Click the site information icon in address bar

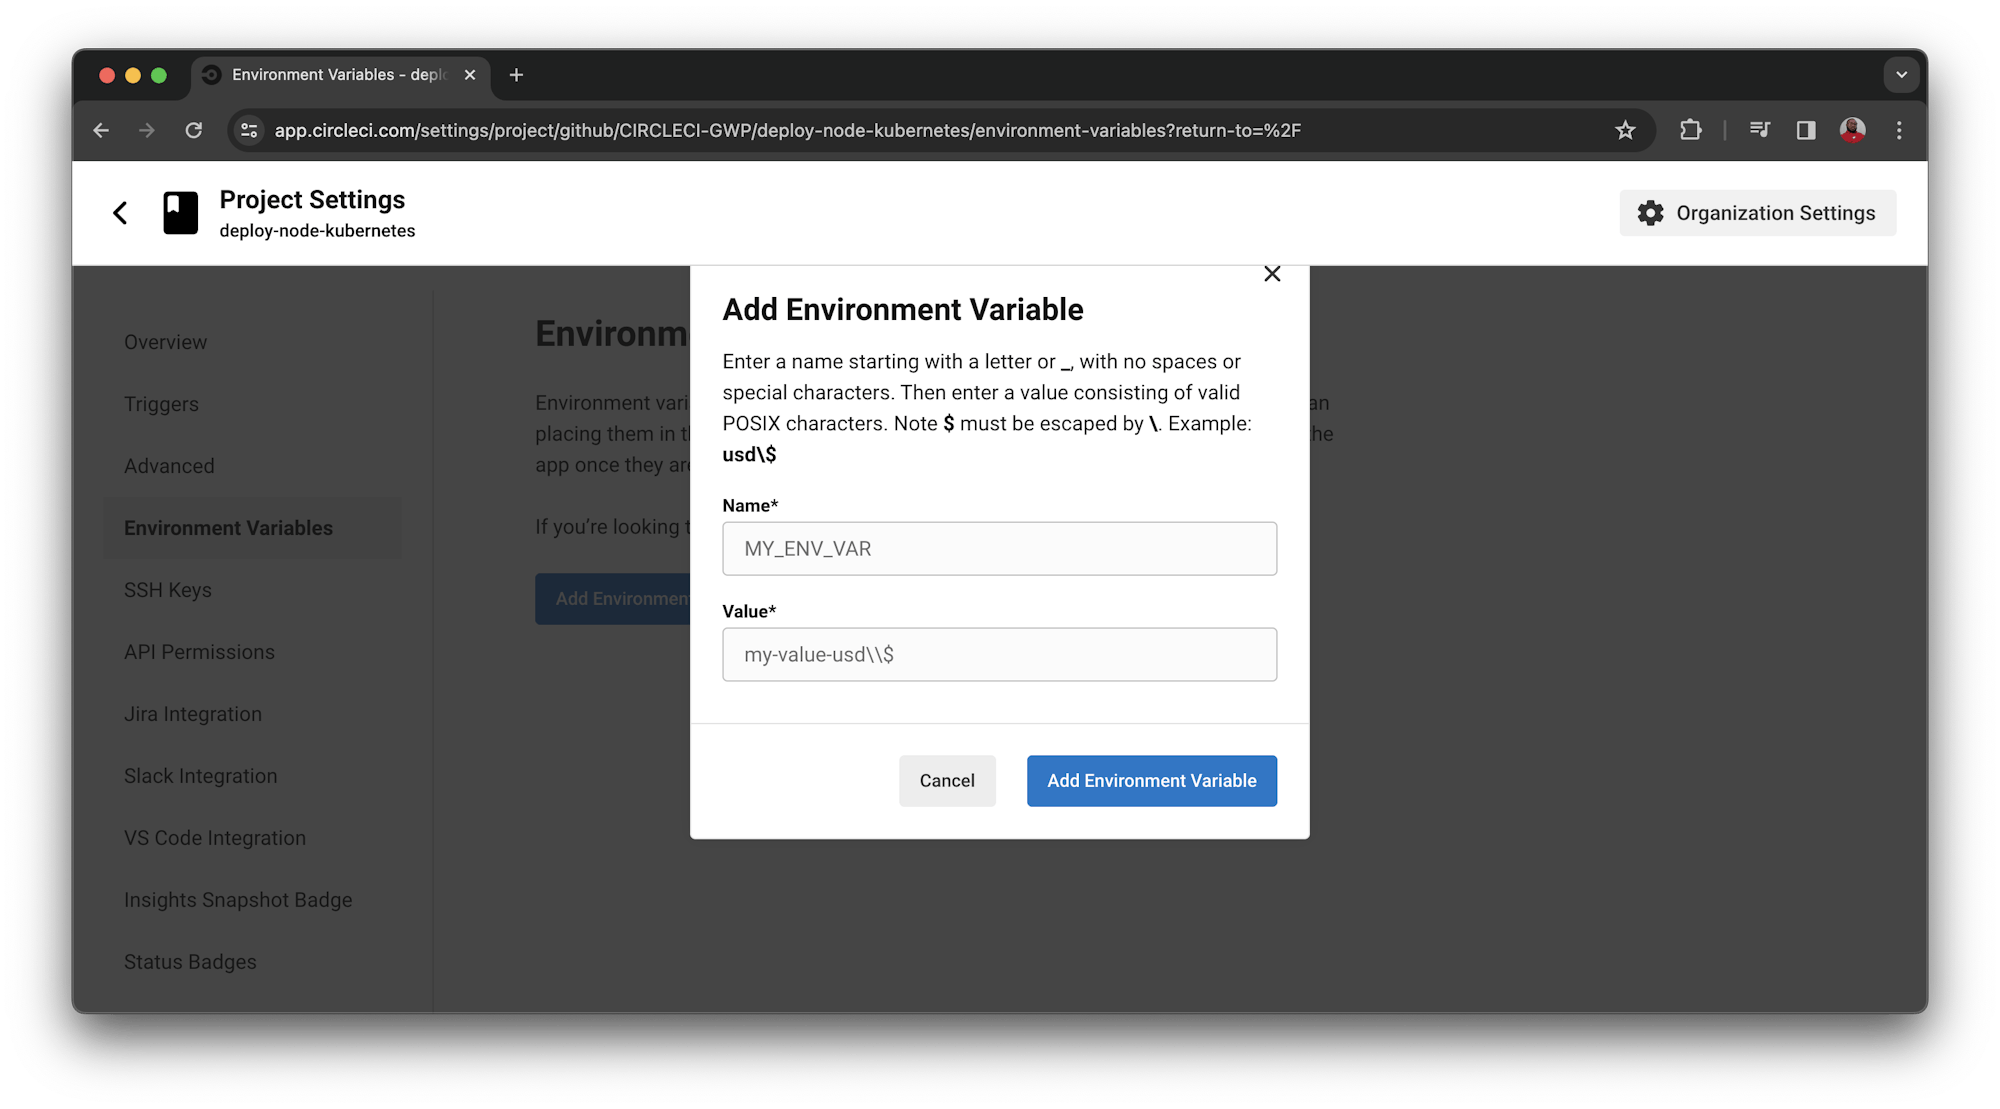(x=248, y=130)
